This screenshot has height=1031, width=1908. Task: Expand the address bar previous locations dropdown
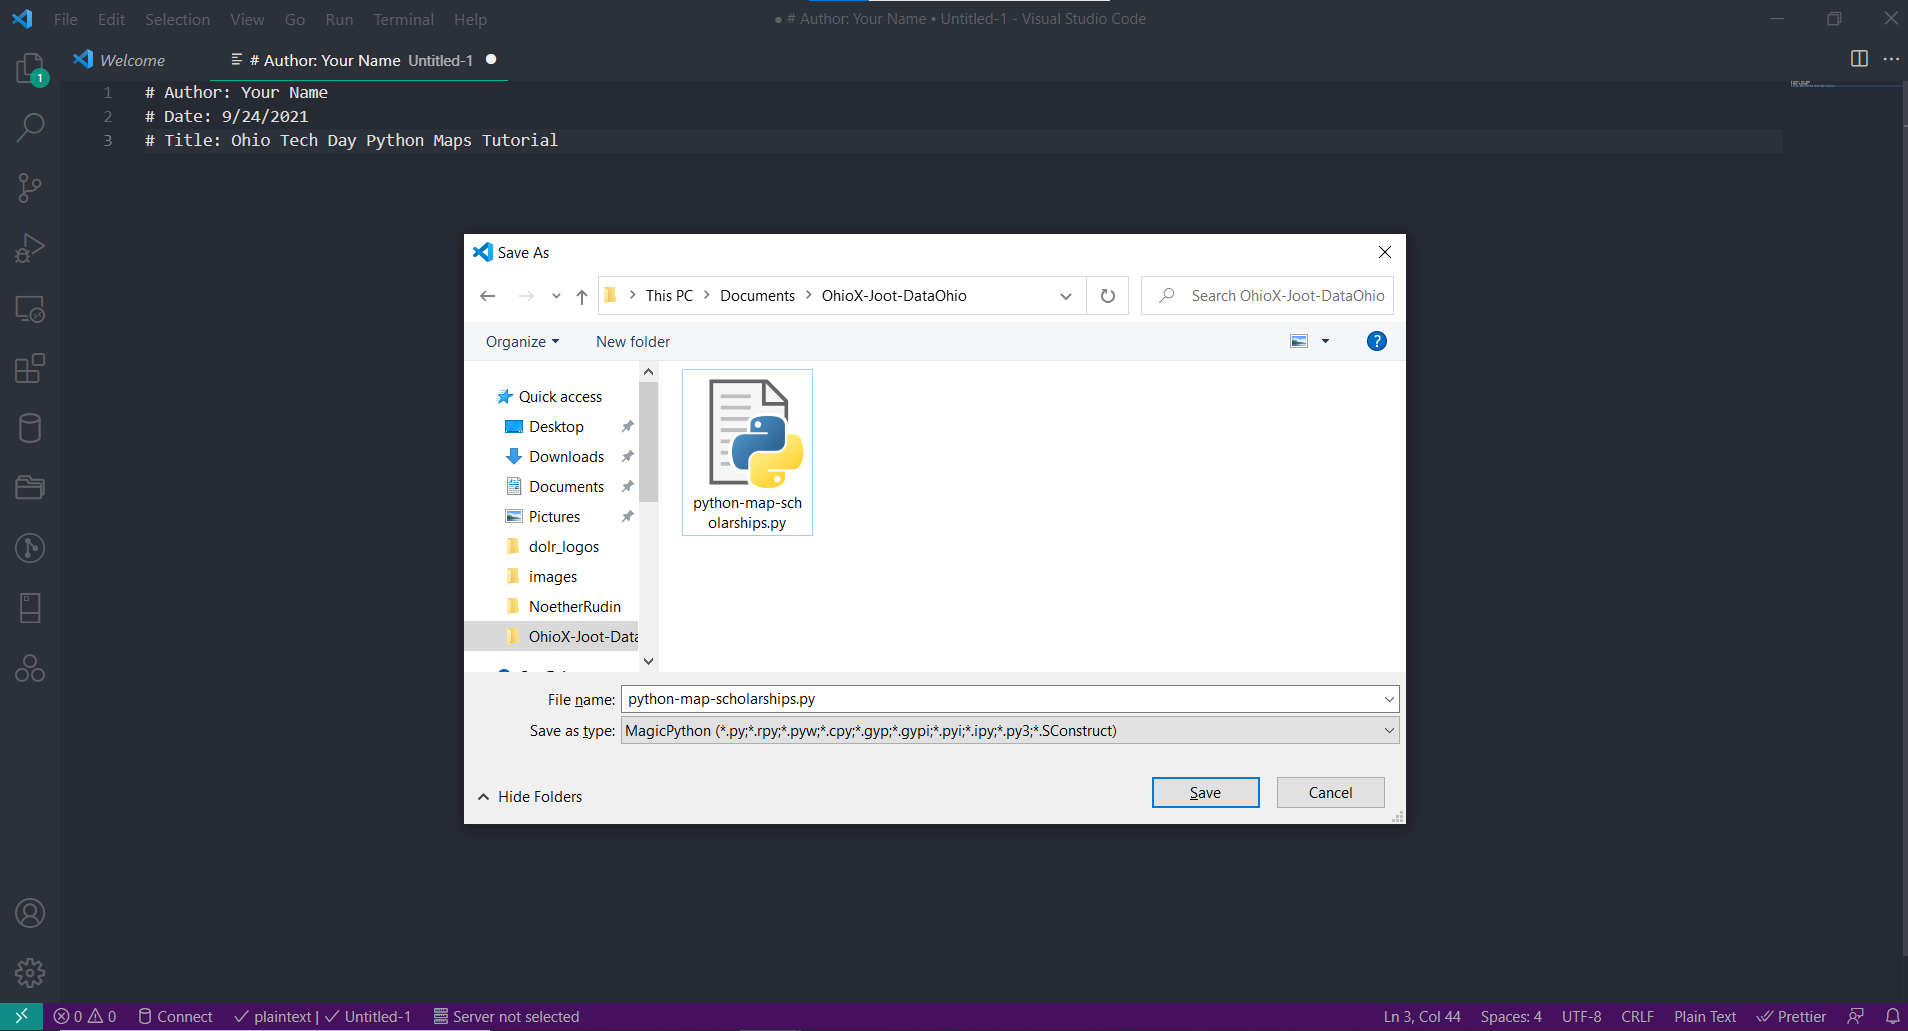click(1066, 296)
